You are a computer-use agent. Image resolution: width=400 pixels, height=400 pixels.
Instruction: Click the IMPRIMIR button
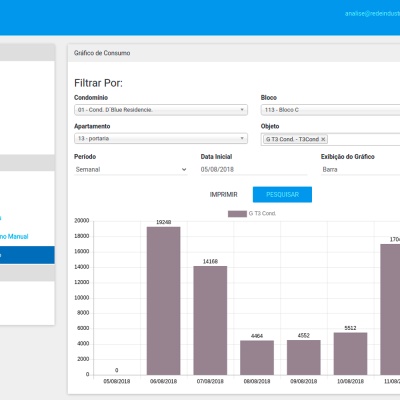click(x=223, y=194)
